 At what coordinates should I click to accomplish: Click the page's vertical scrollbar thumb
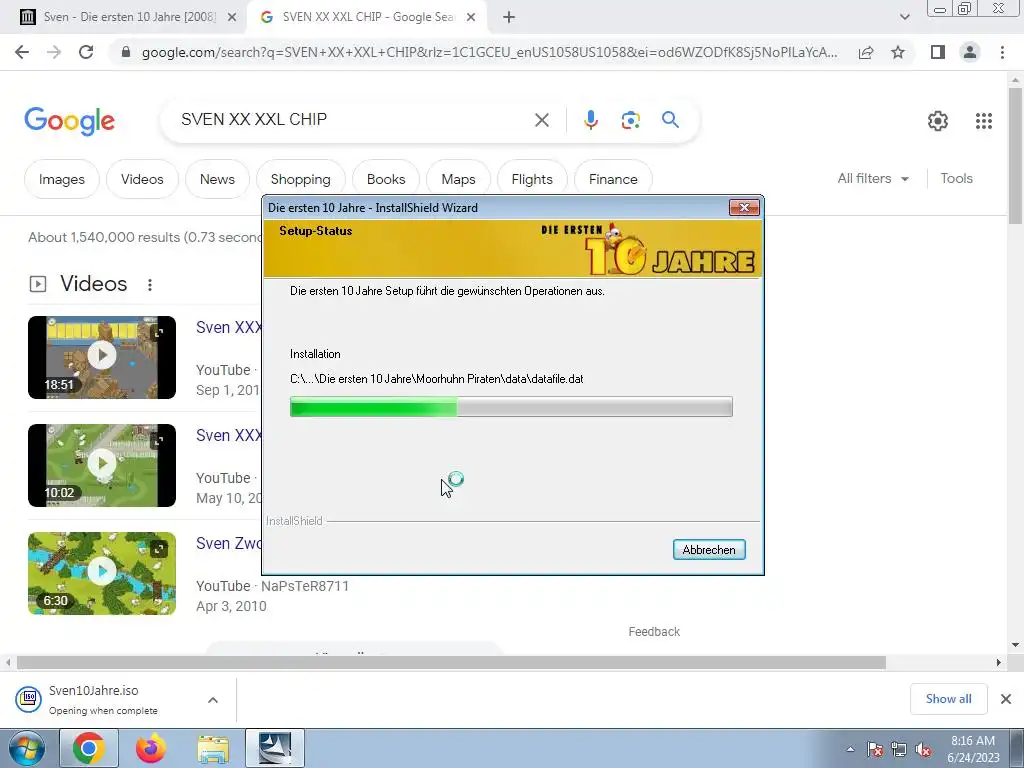pos(1015,155)
